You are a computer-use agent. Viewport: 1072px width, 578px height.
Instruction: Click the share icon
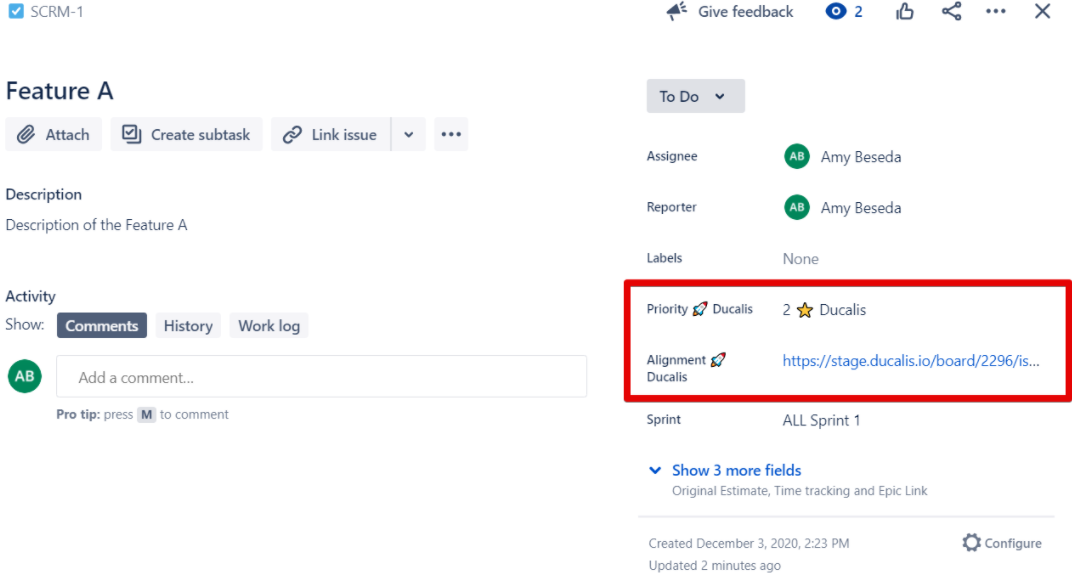tap(951, 12)
